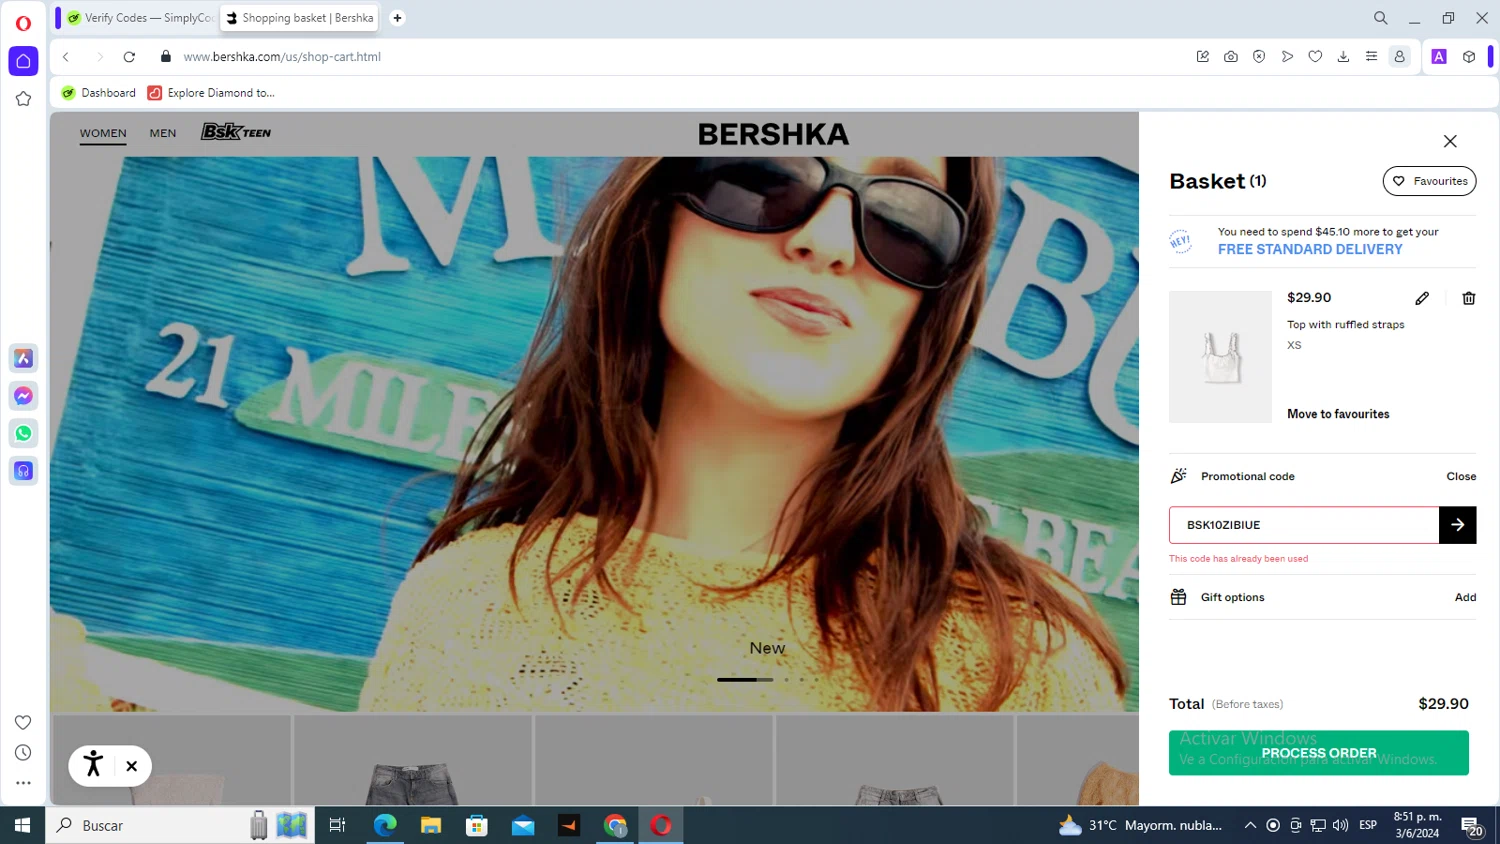Image resolution: width=1500 pixels, height=844 pixels.
Task: Switch to the Verify Codes tab
Action: (140, 18)
